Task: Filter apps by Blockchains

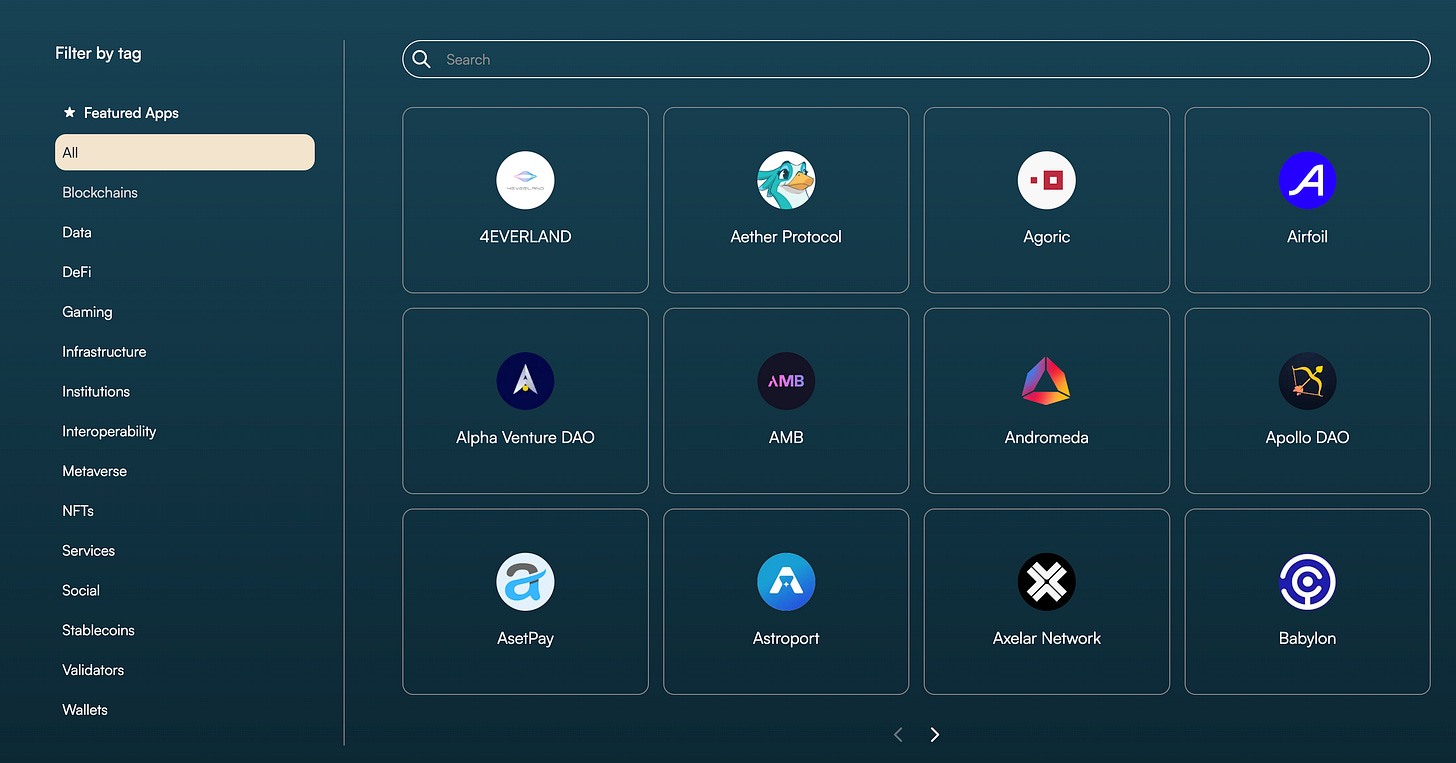Action: point(100,192)
